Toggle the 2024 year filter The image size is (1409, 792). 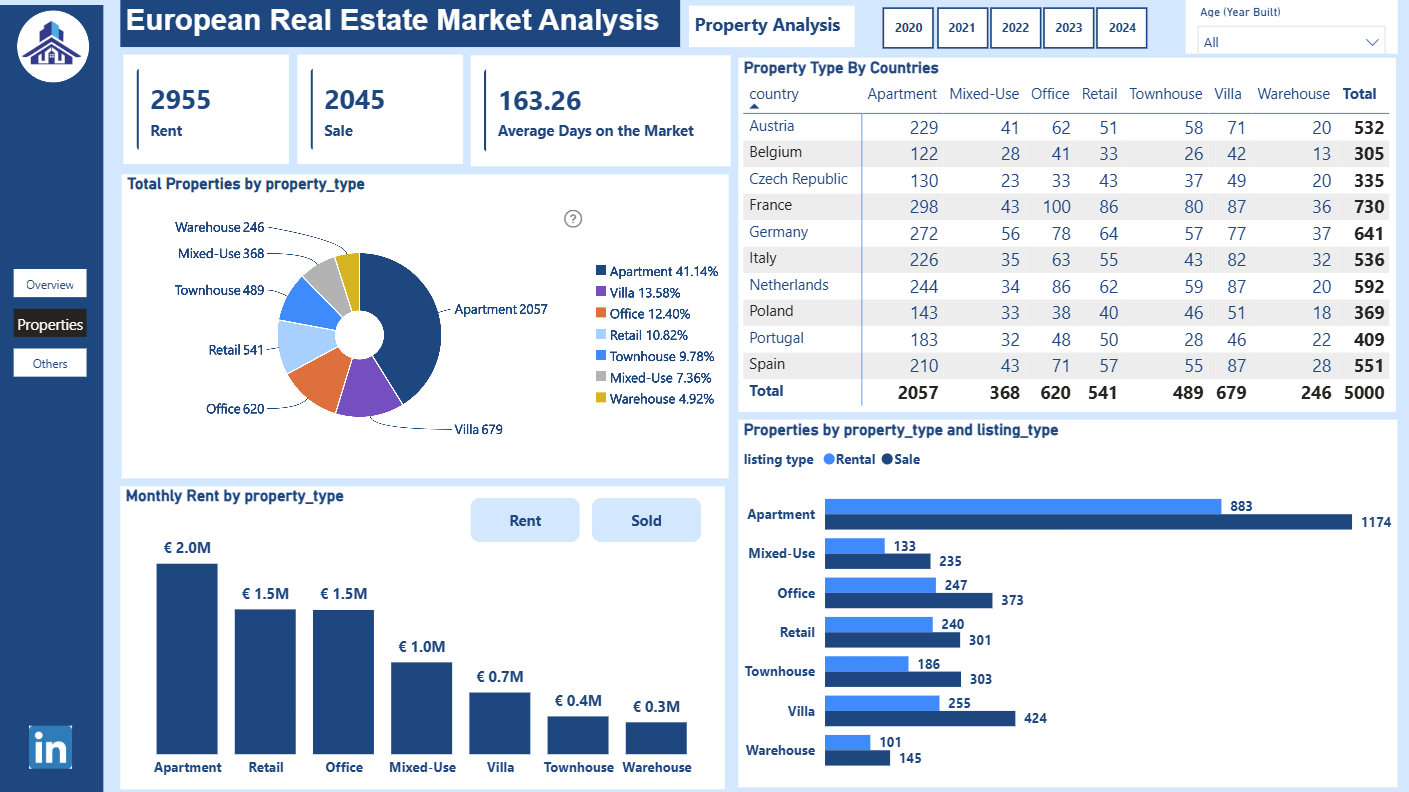coord(1122,28)
